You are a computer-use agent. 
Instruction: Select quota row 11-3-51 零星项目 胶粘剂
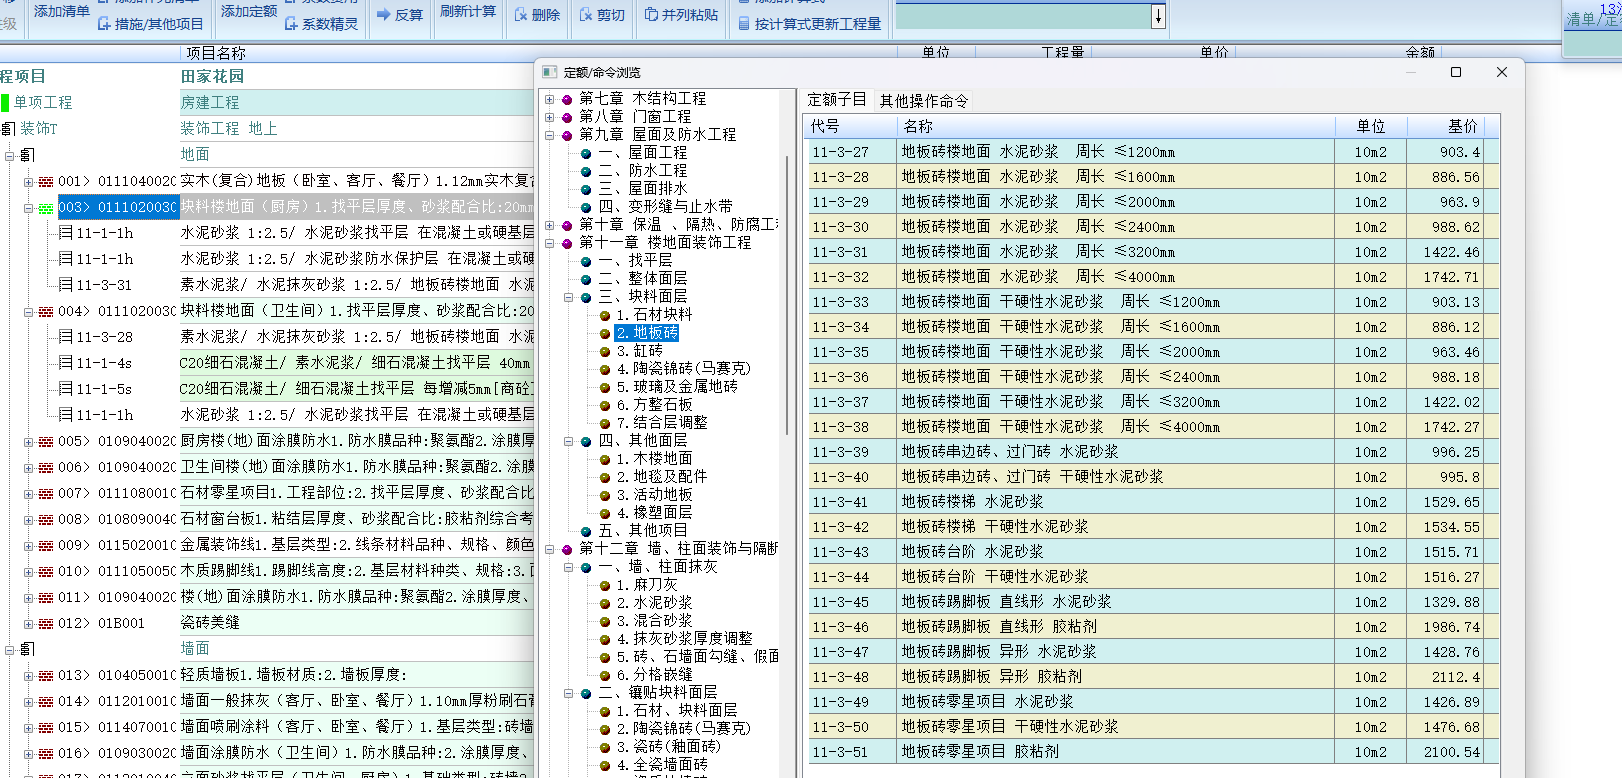1153,752
